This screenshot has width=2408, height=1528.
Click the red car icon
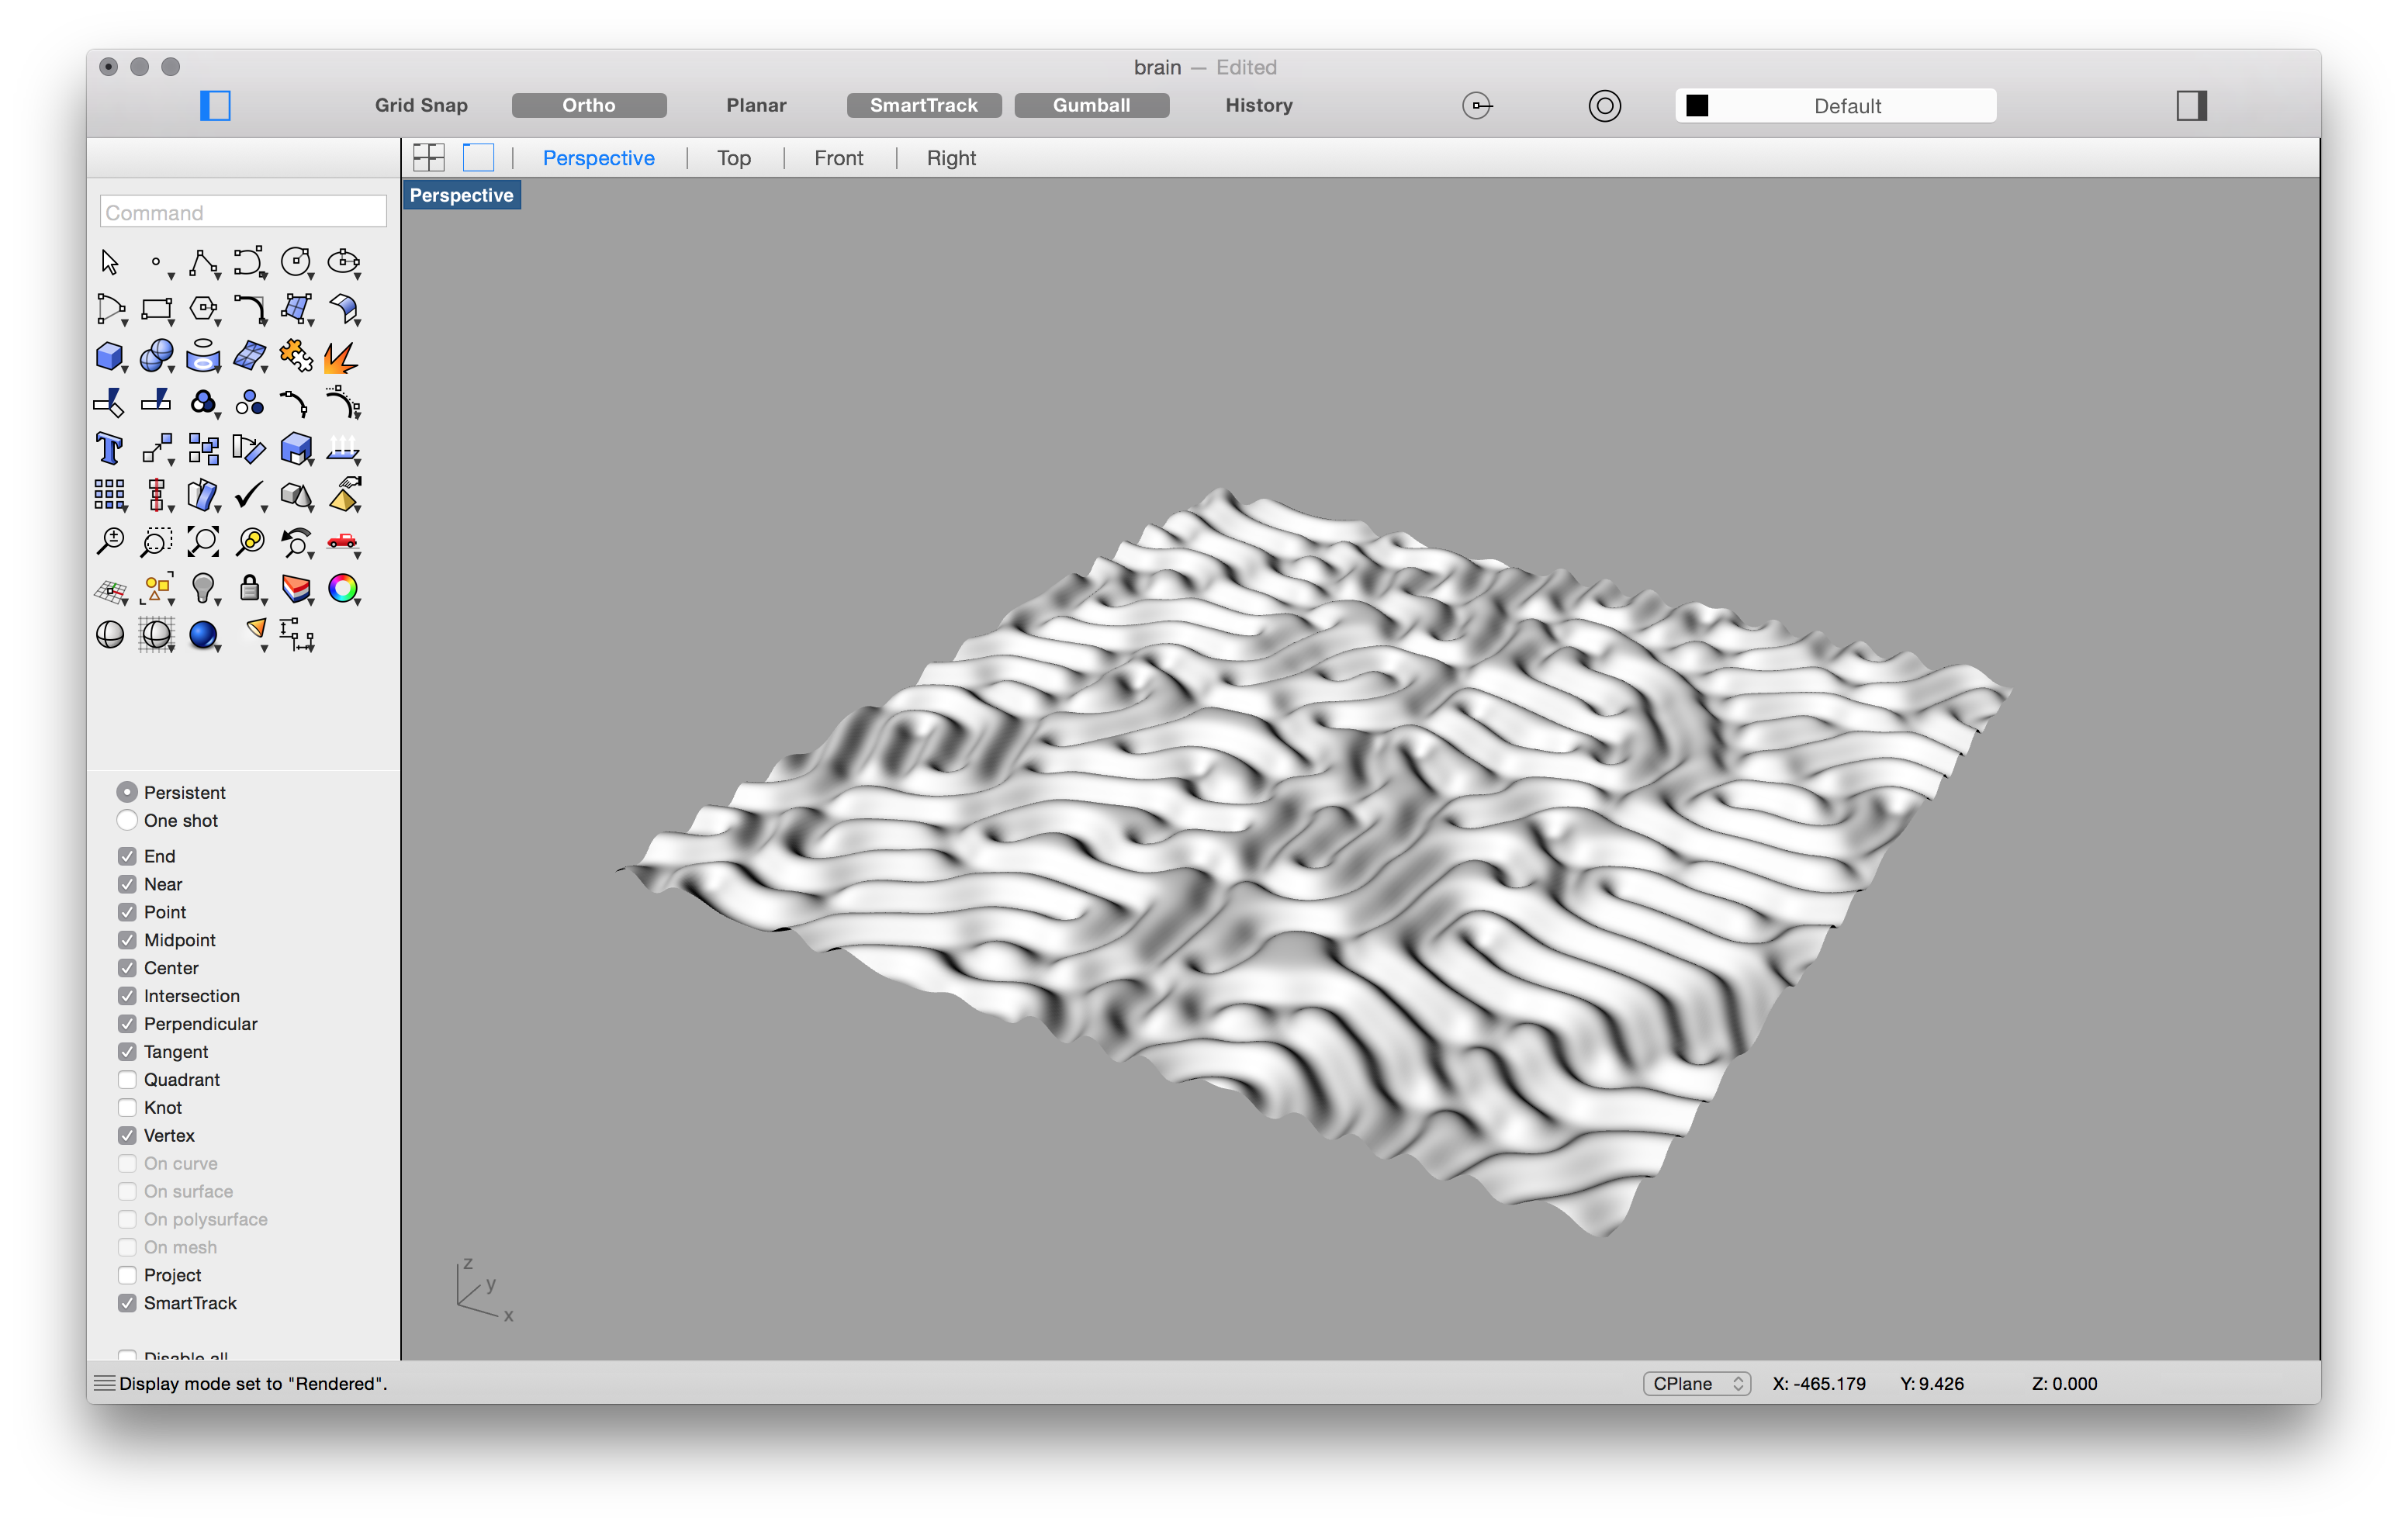342,541
